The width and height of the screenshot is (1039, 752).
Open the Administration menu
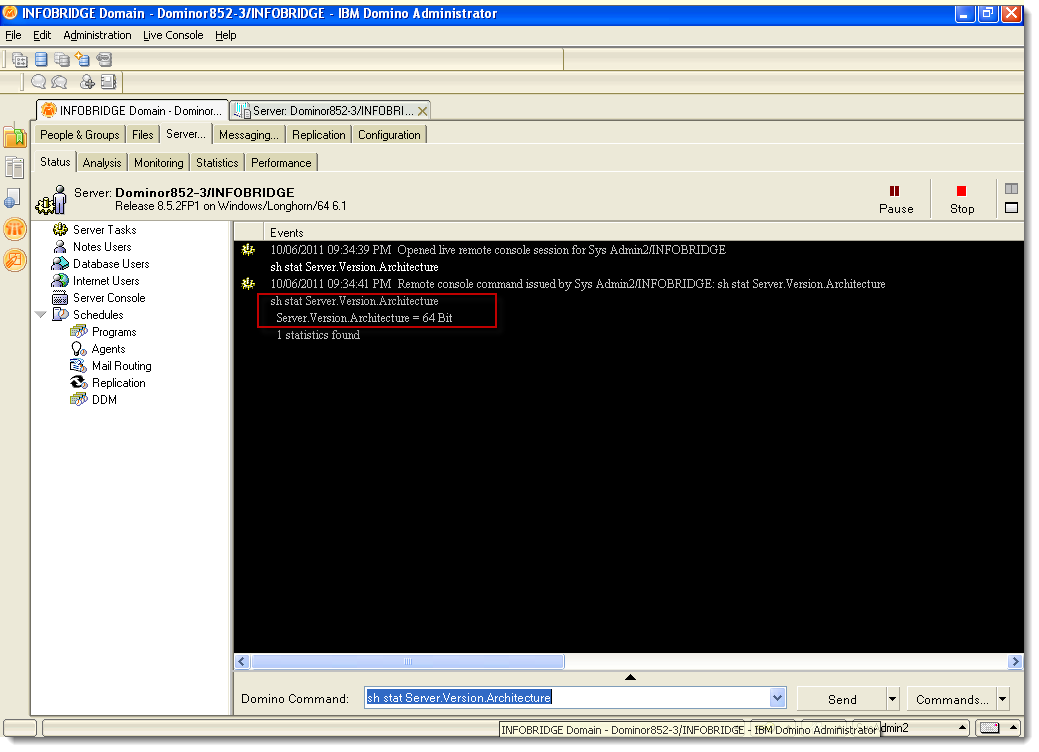tap(97, 35)
